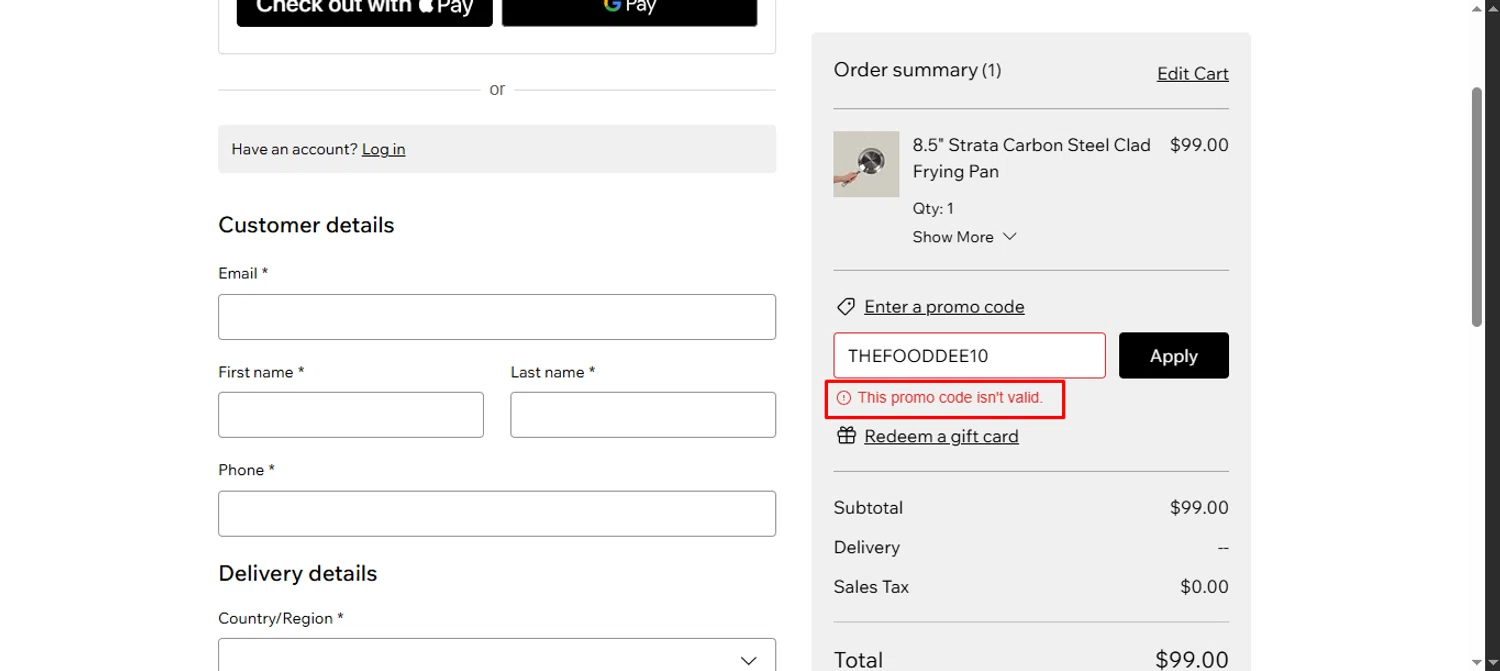1500x671 pixels.
Task: Expand Show More chevron under frying pan
Action: pyautogui.click(x=1009, y=237)
